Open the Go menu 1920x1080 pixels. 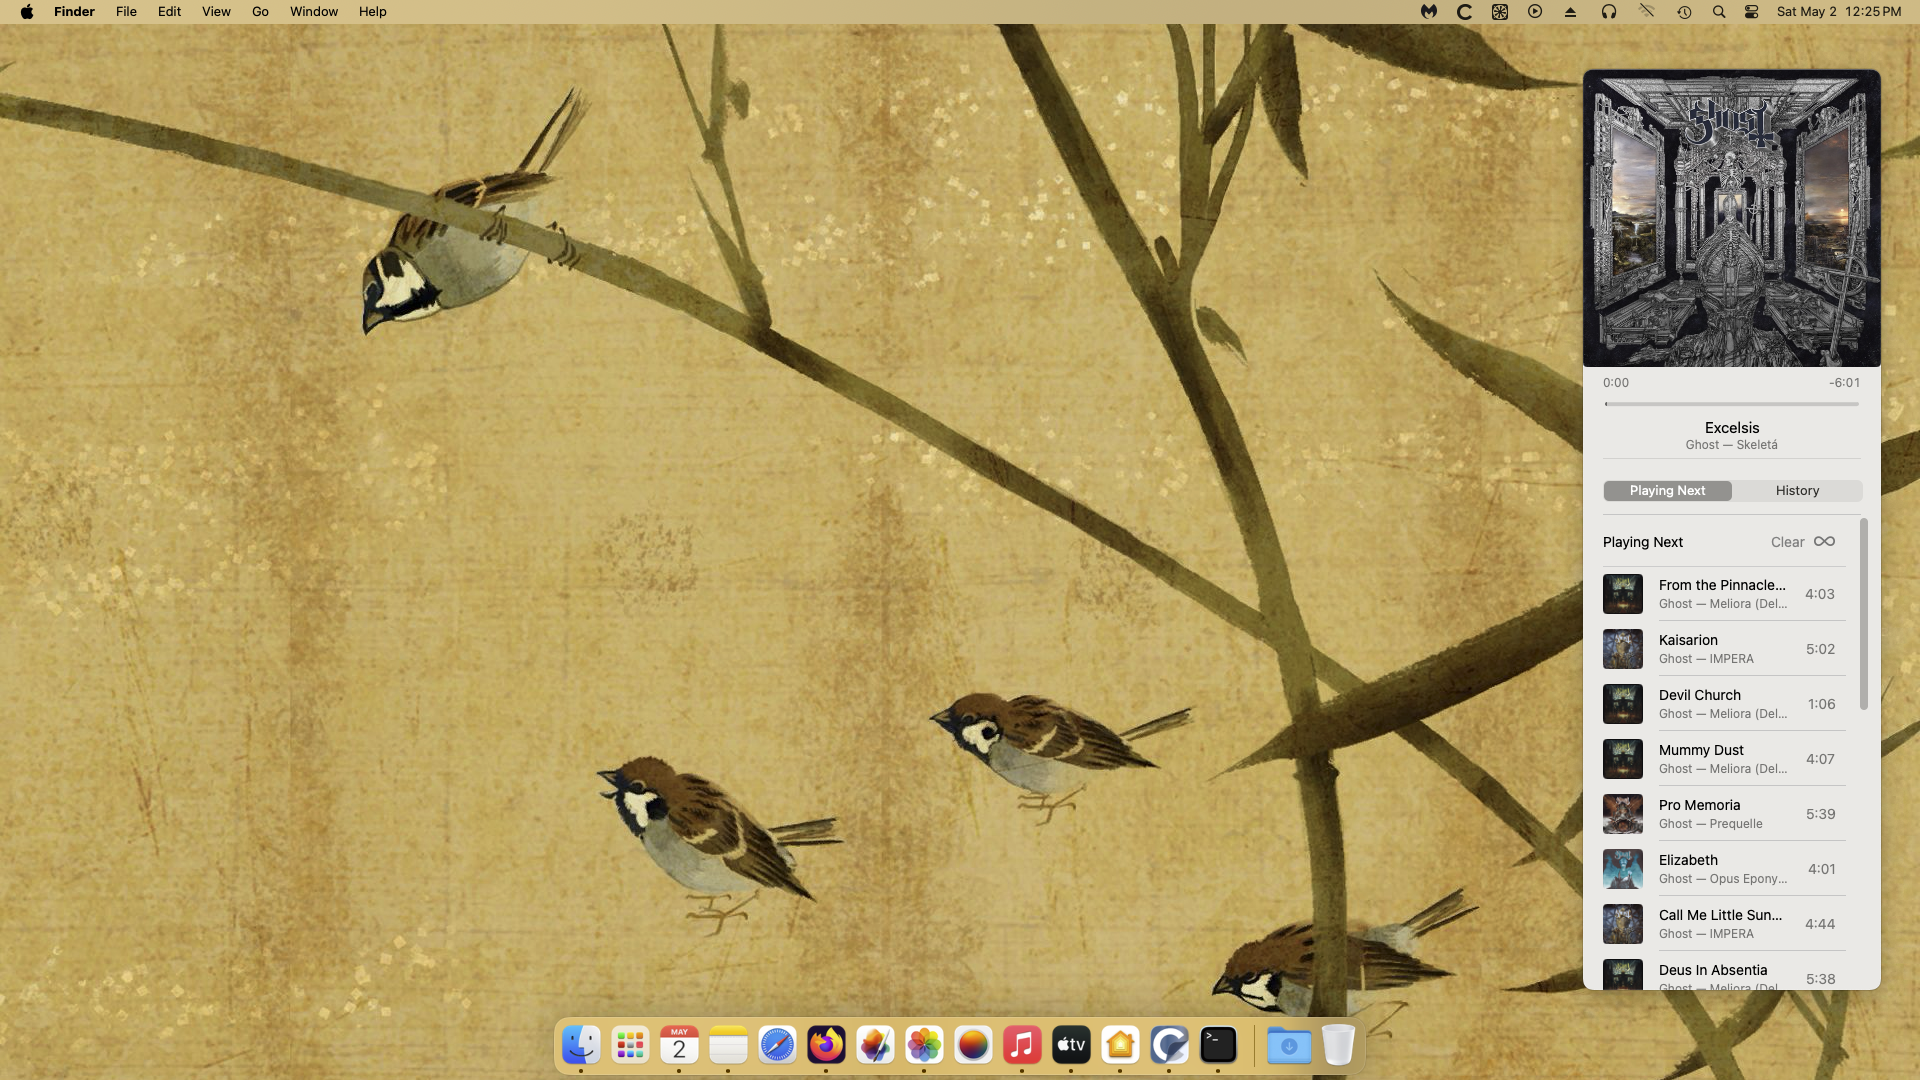(260, 12)
